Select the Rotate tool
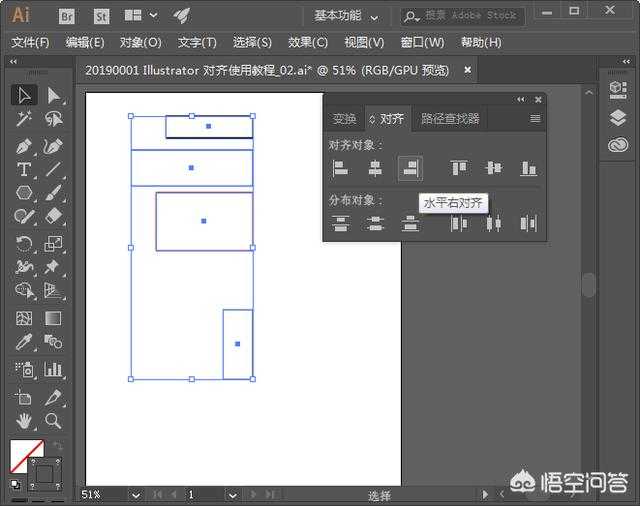 coord(24,244)
